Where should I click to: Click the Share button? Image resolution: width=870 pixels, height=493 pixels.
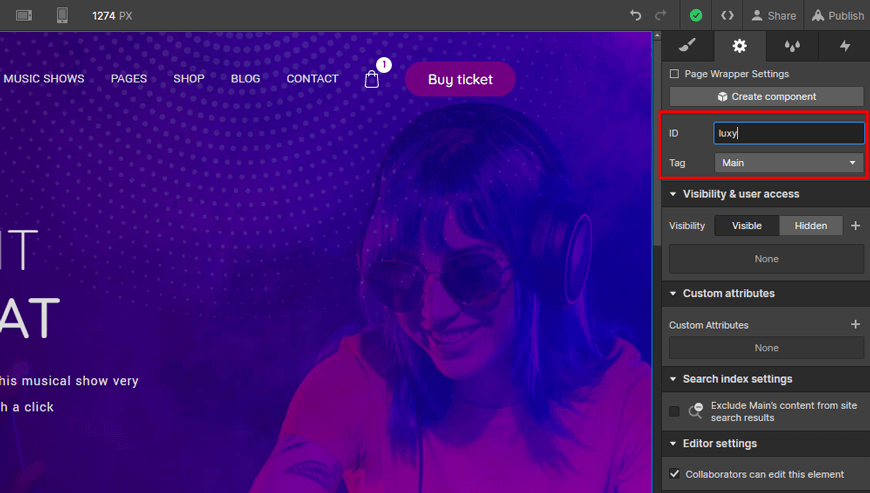tap(774, 16)
